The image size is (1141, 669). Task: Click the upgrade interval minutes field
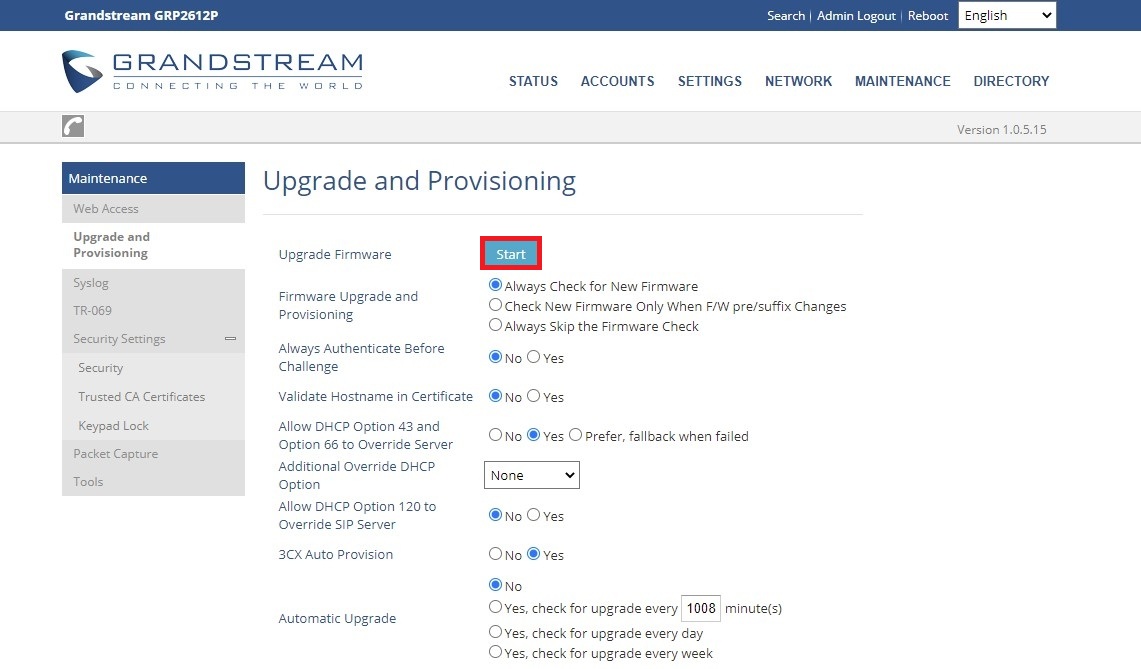tap(700, 608)
